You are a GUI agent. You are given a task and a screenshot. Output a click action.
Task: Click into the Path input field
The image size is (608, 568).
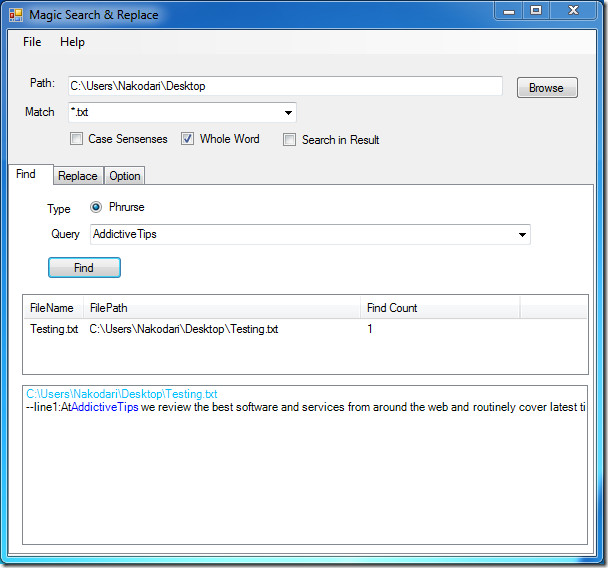coord(285,86)
